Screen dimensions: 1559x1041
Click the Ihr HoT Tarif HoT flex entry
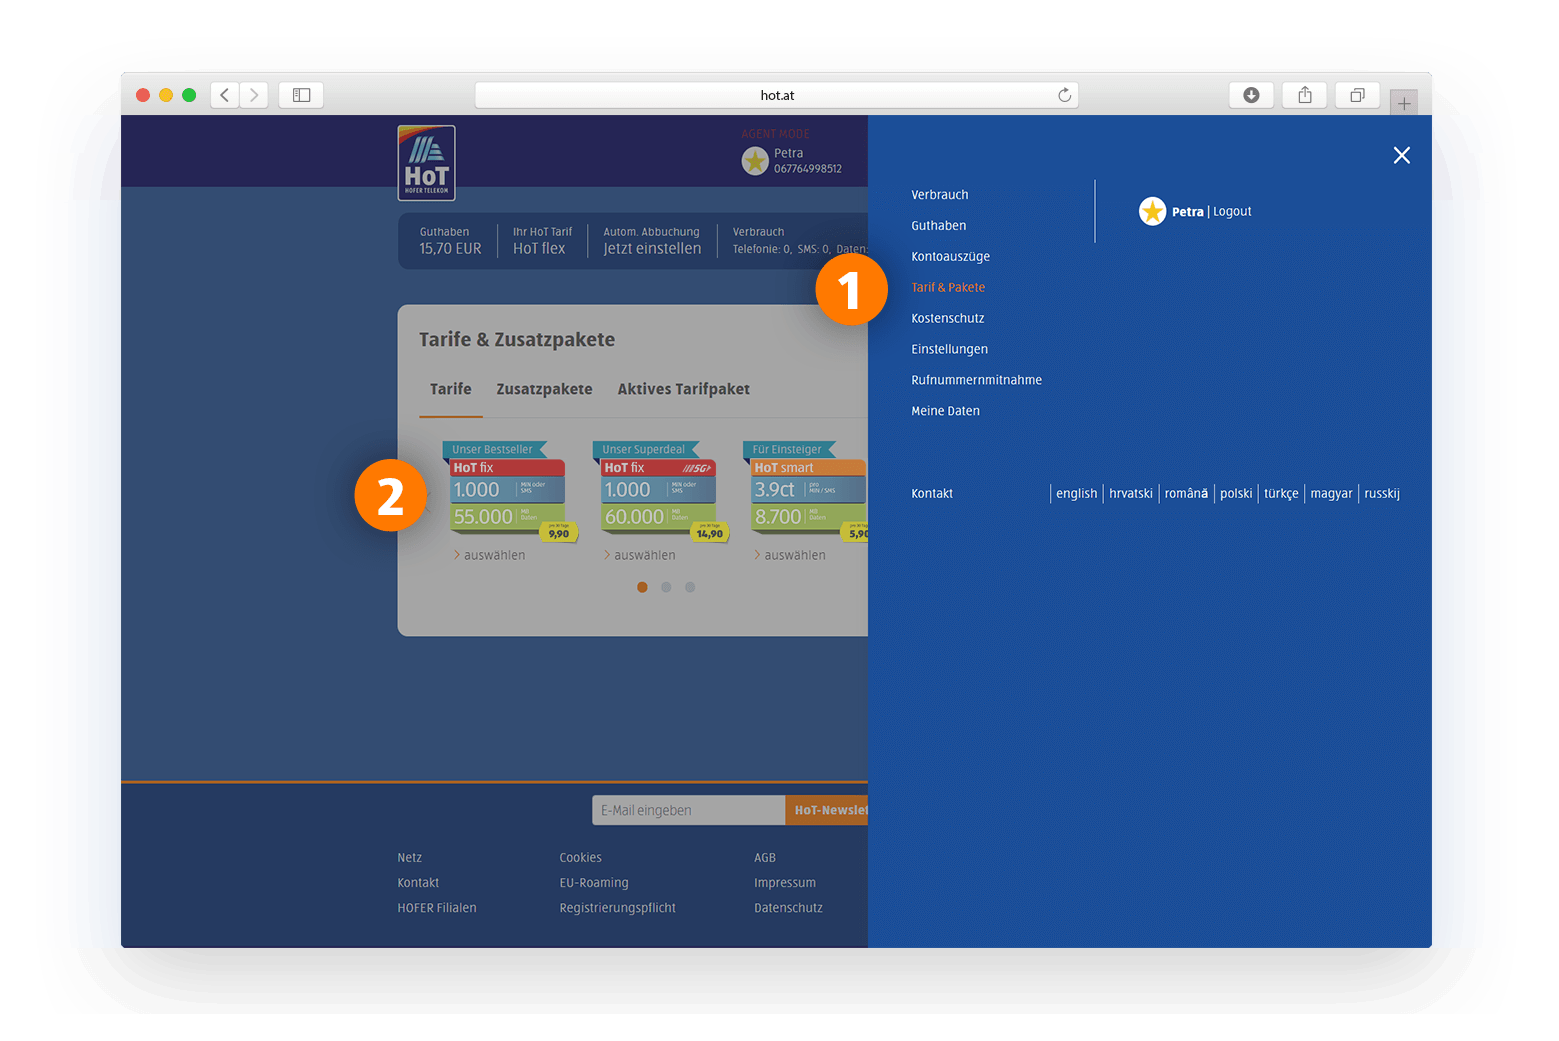[542, 241]
